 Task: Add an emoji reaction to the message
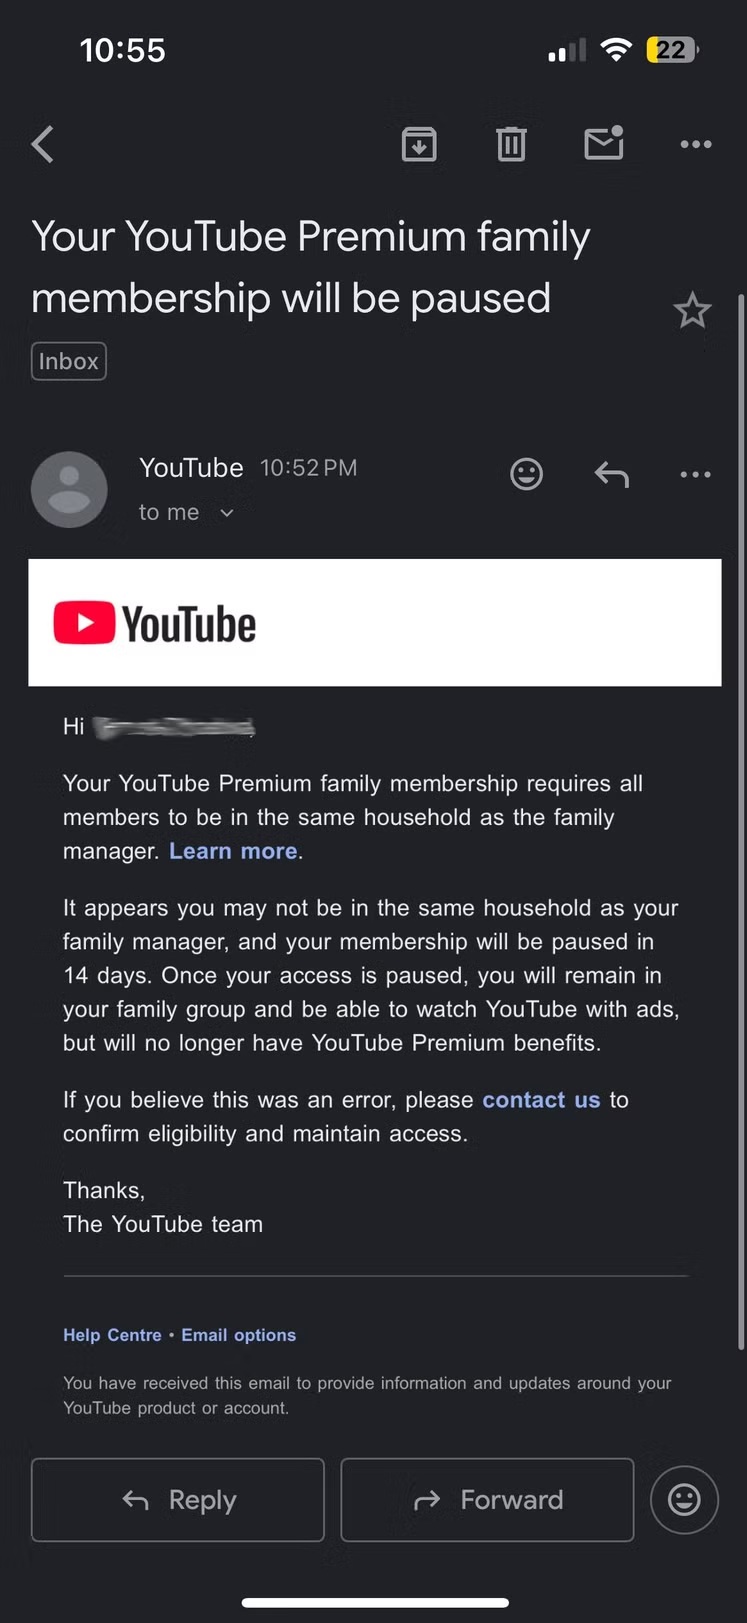(x=527, y=473)
